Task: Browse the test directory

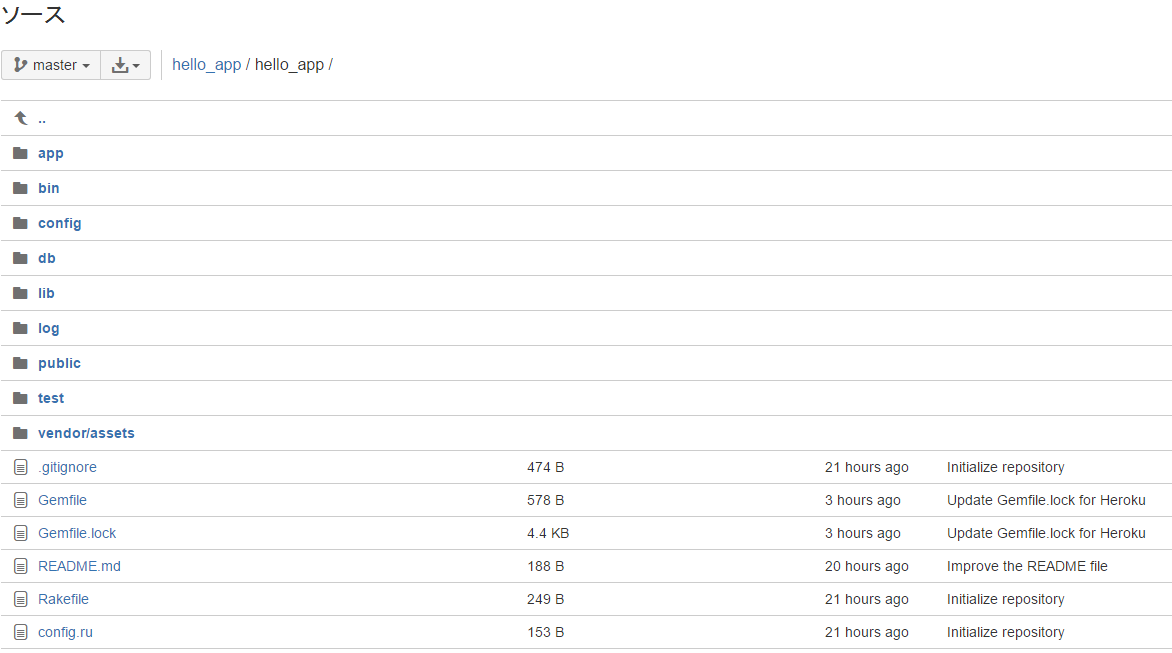Action: pyautogui.click(x=51, y=398)
